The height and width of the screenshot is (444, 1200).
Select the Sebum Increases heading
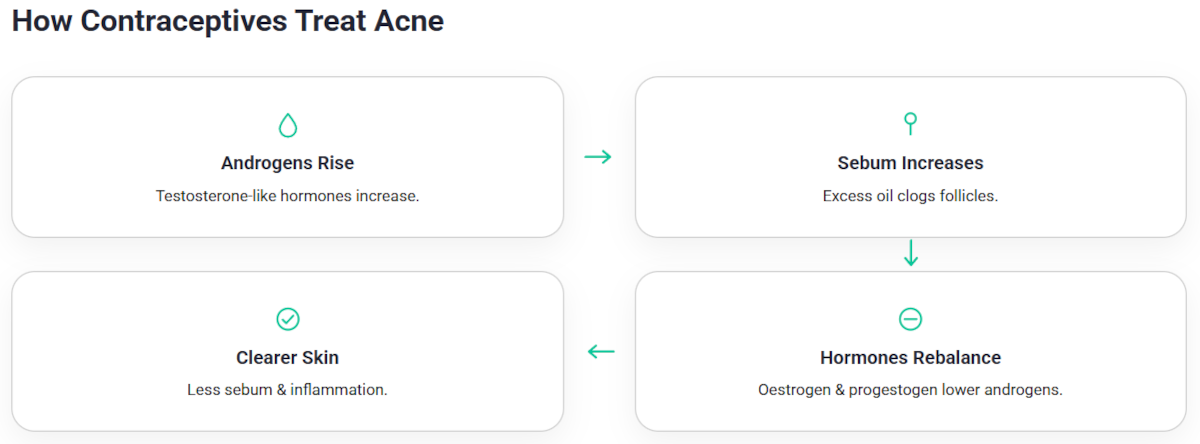tap(910, 163)
